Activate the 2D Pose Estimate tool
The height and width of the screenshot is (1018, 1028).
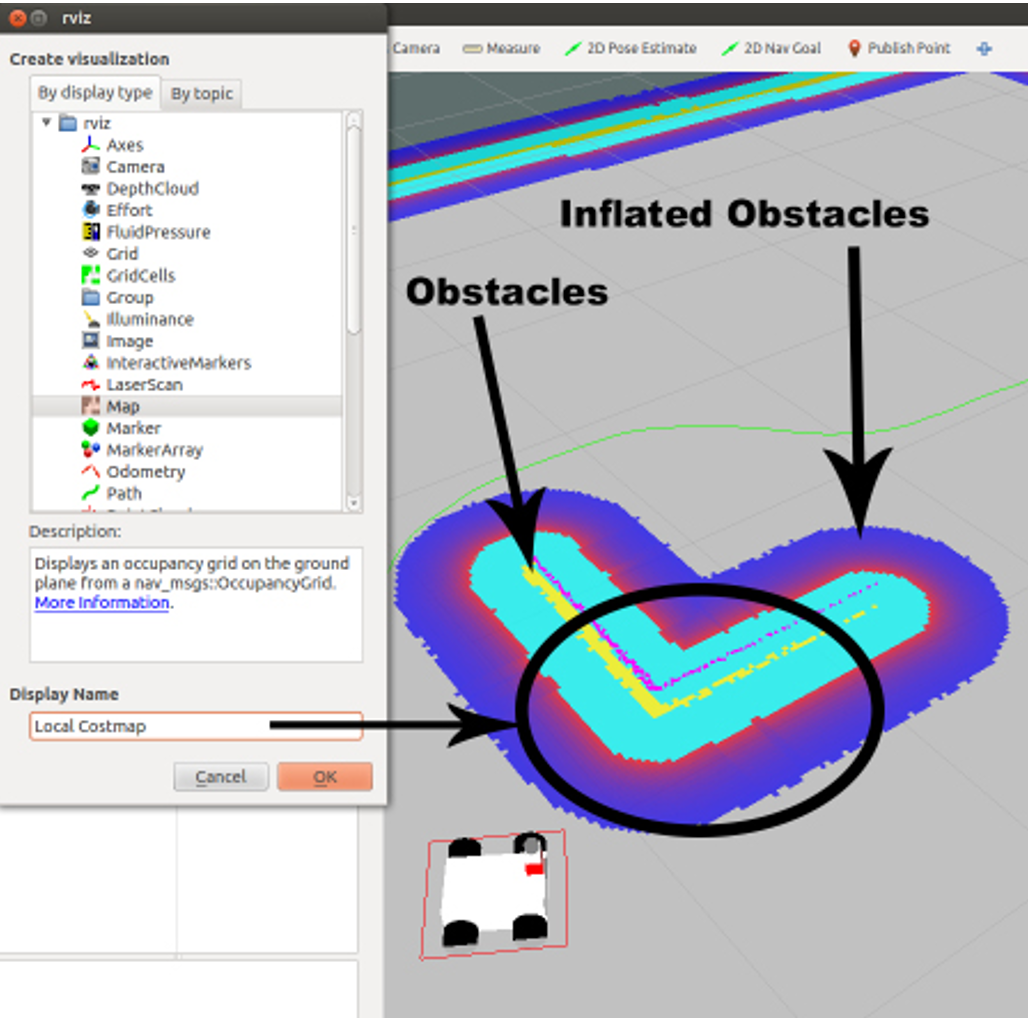point(631,49)
